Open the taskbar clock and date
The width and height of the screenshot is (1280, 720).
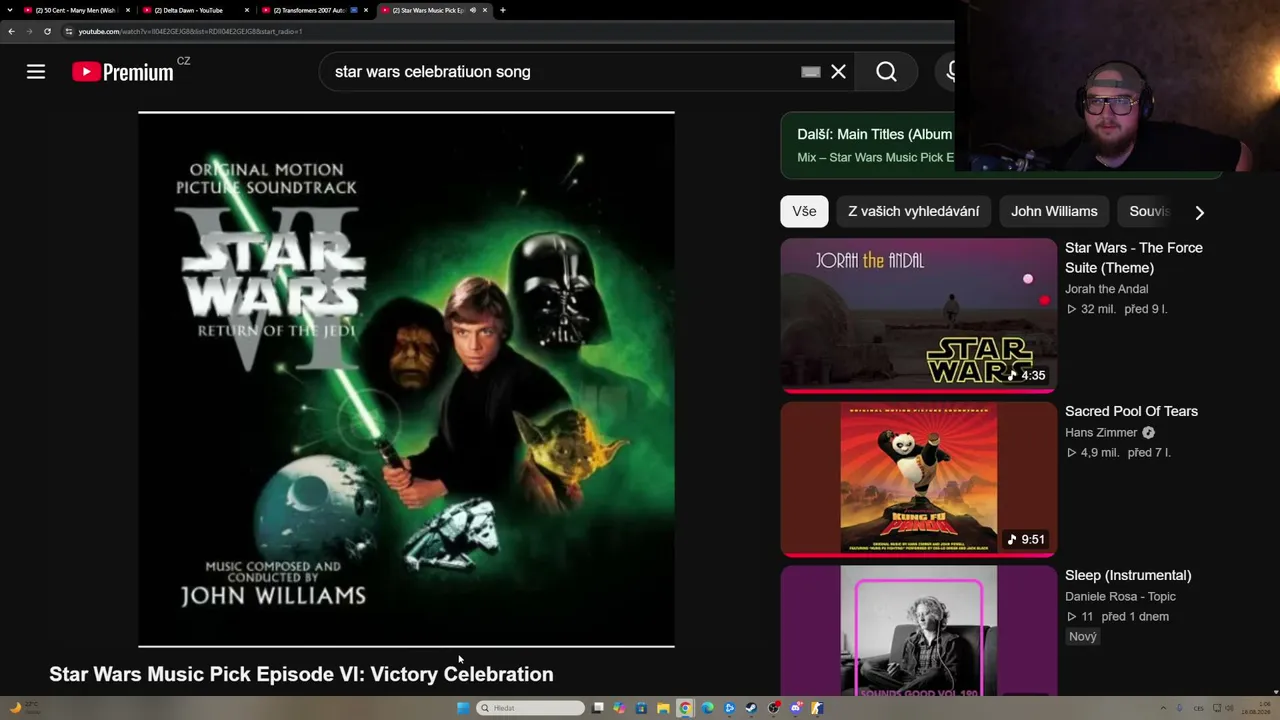pyautogui.click(x=1256, y=708)
